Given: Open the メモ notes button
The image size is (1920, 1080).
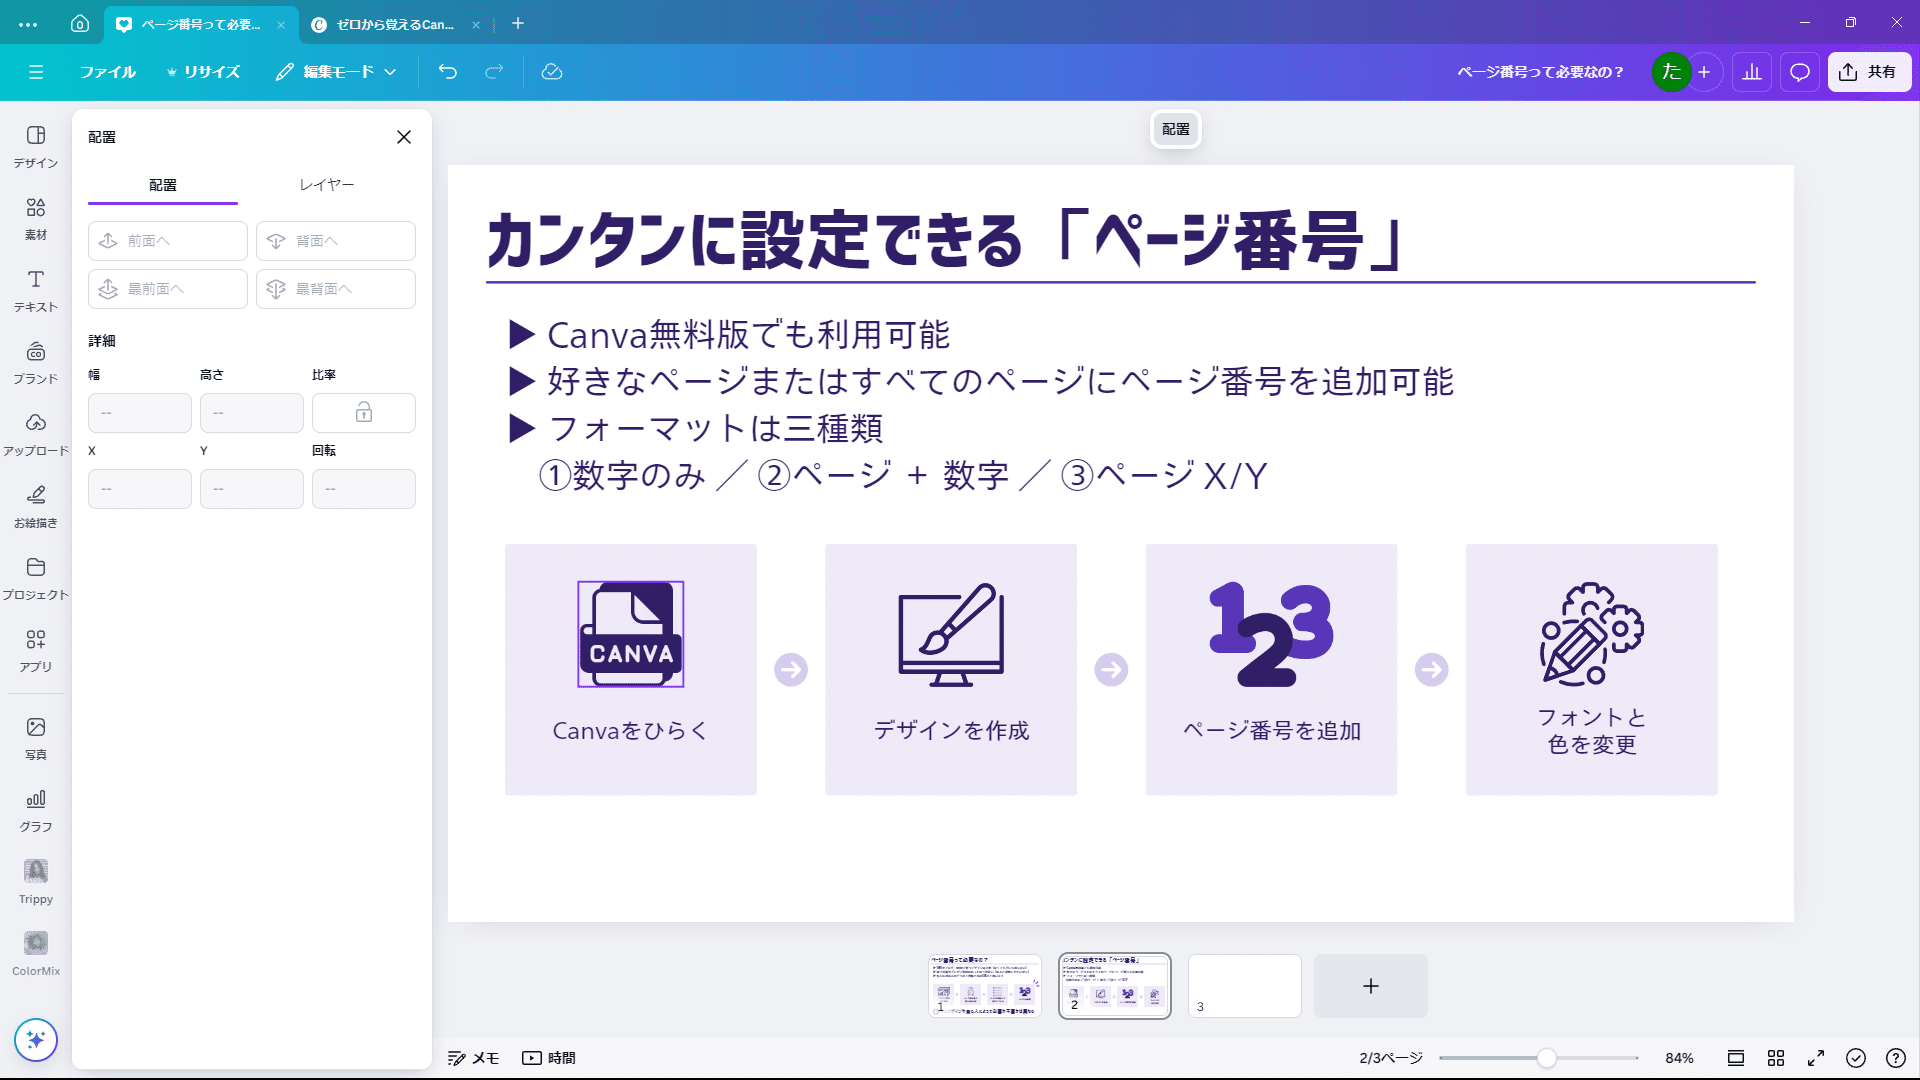Looking at the screenshot, I should coord(474,1058).
